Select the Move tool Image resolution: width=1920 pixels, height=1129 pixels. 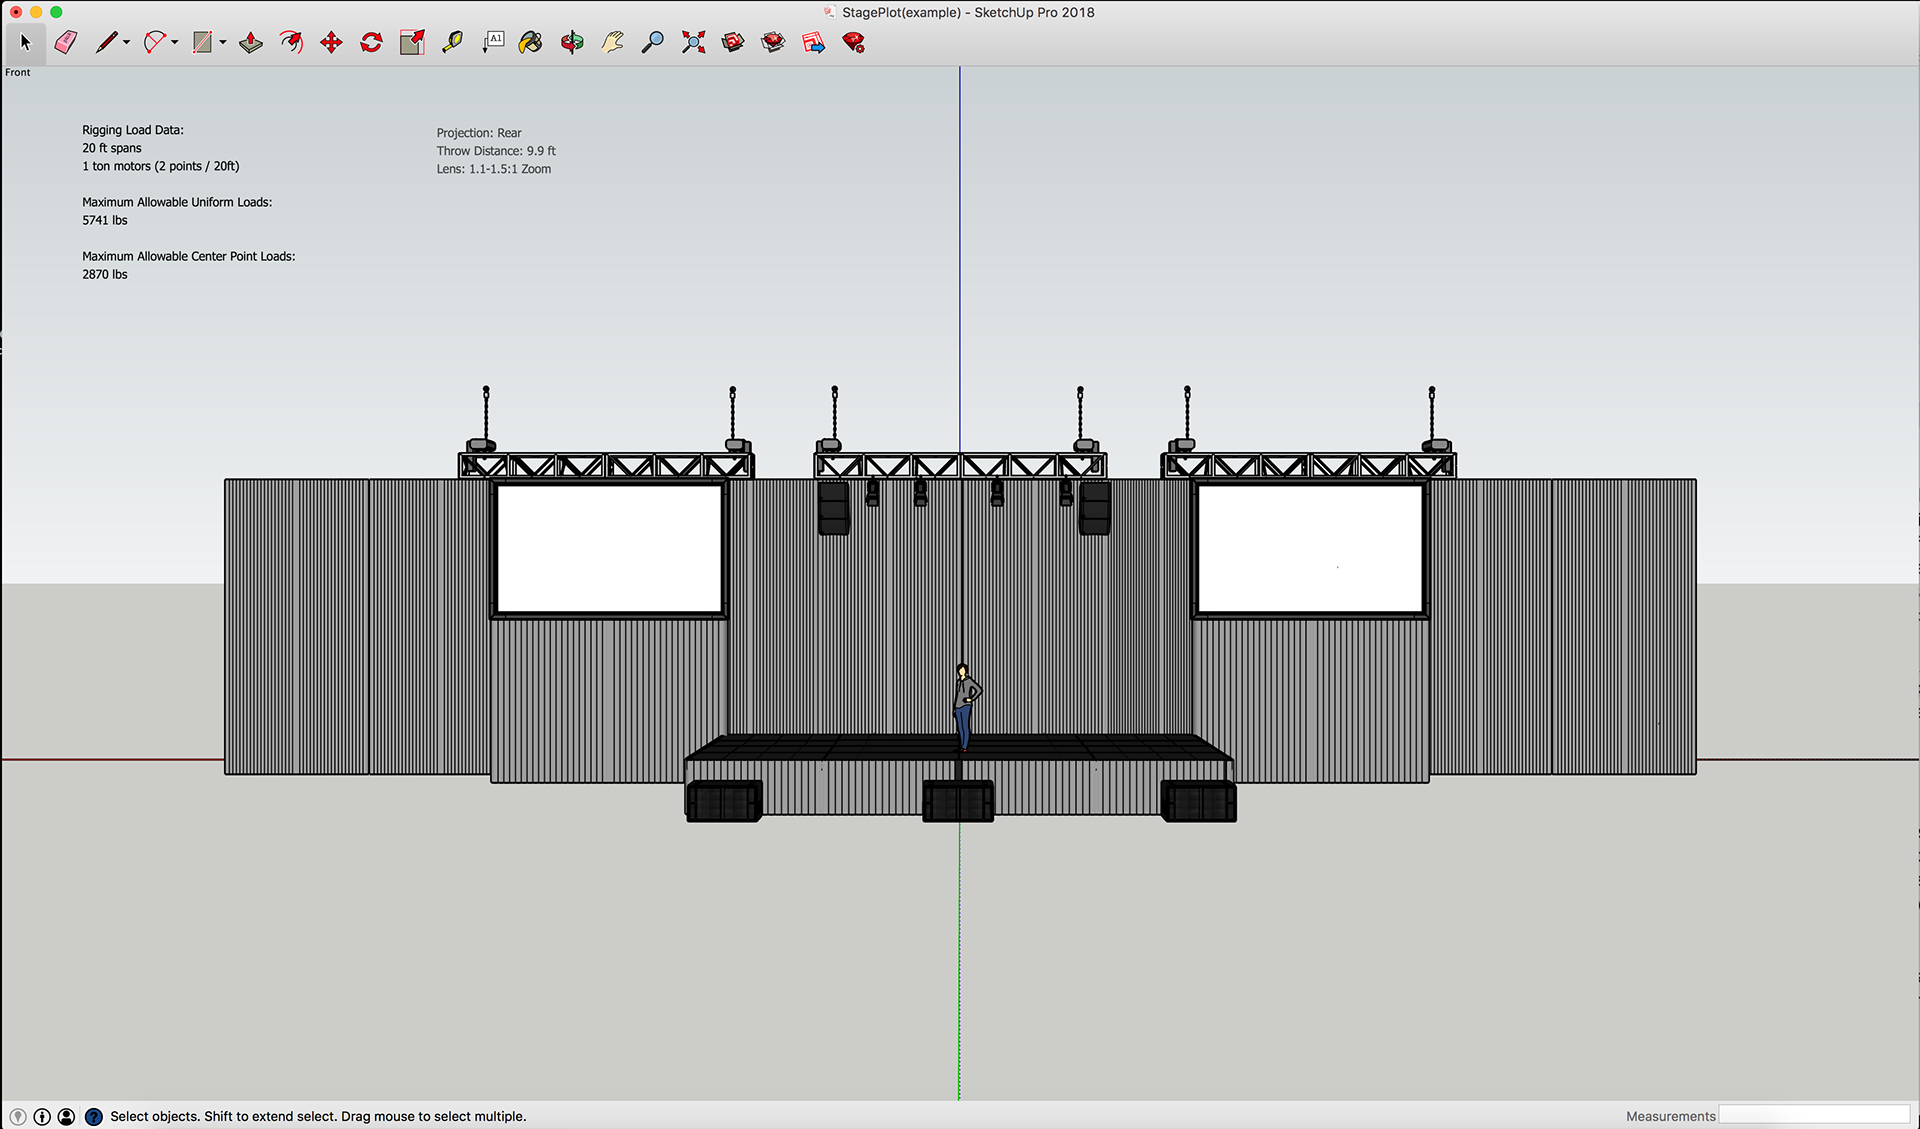coord(331,42)
